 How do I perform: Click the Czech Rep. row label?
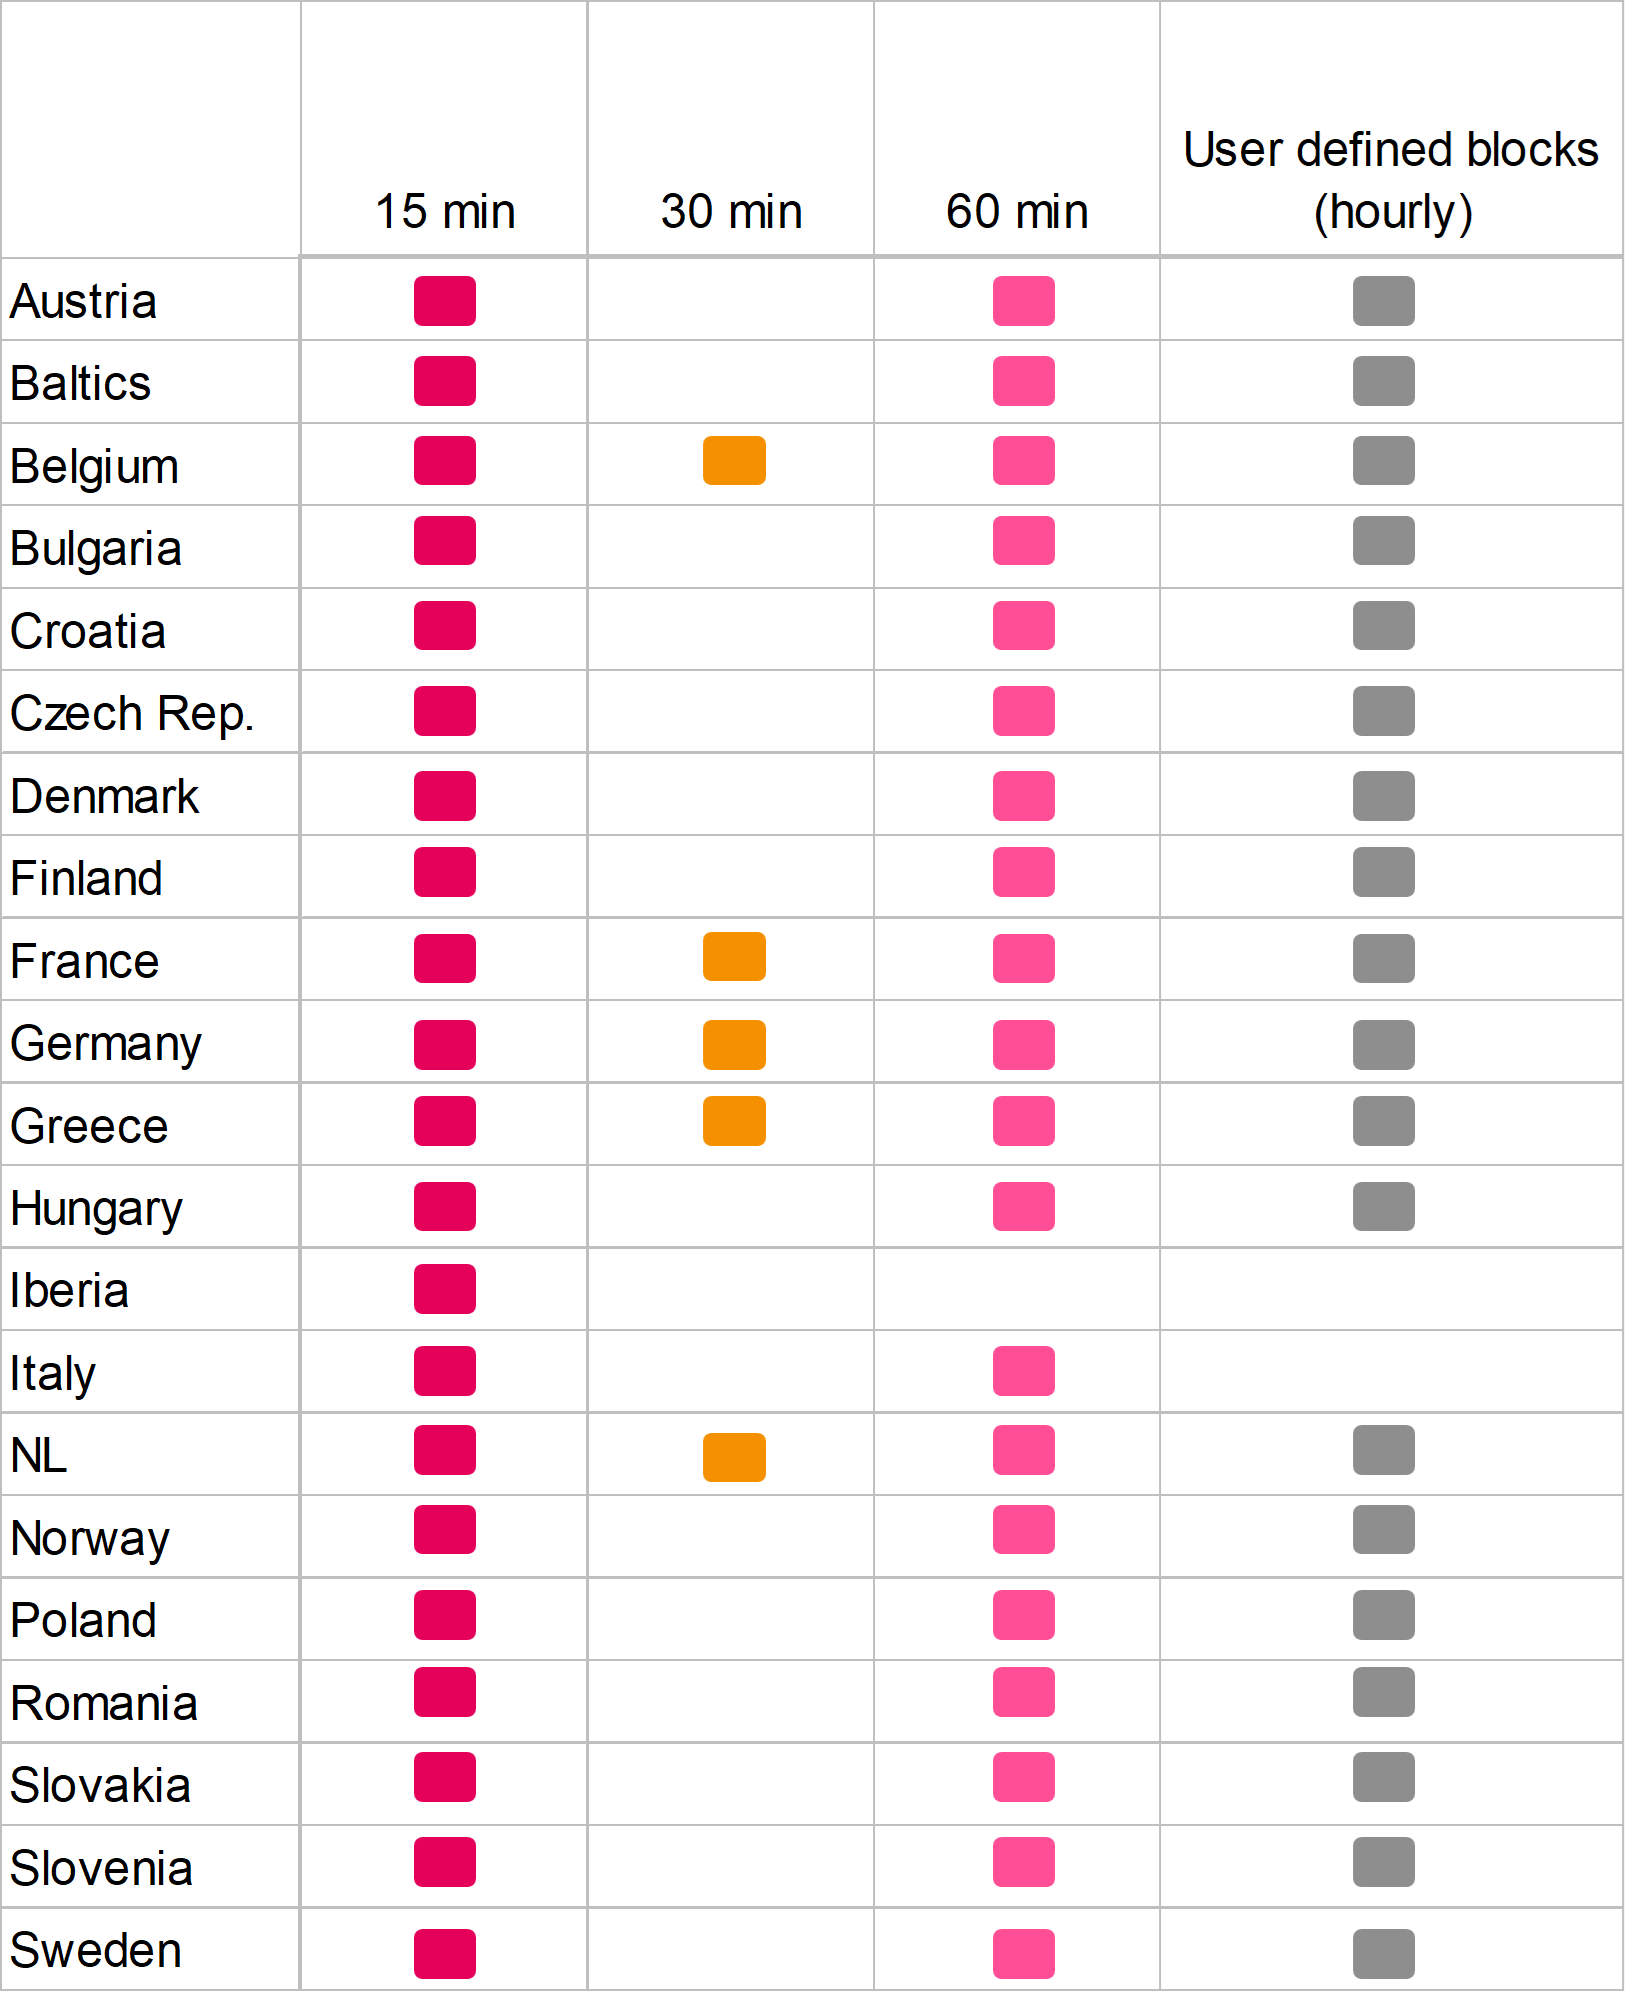pos(132,714)
